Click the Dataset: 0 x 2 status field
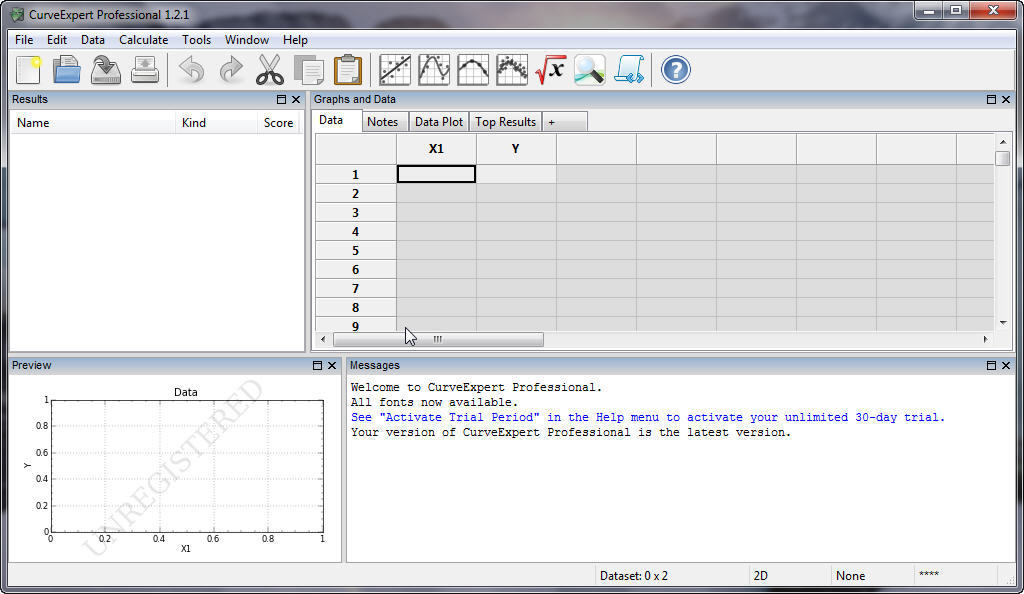This screenshot has height=594, width=1024. [x=670, y=576]
